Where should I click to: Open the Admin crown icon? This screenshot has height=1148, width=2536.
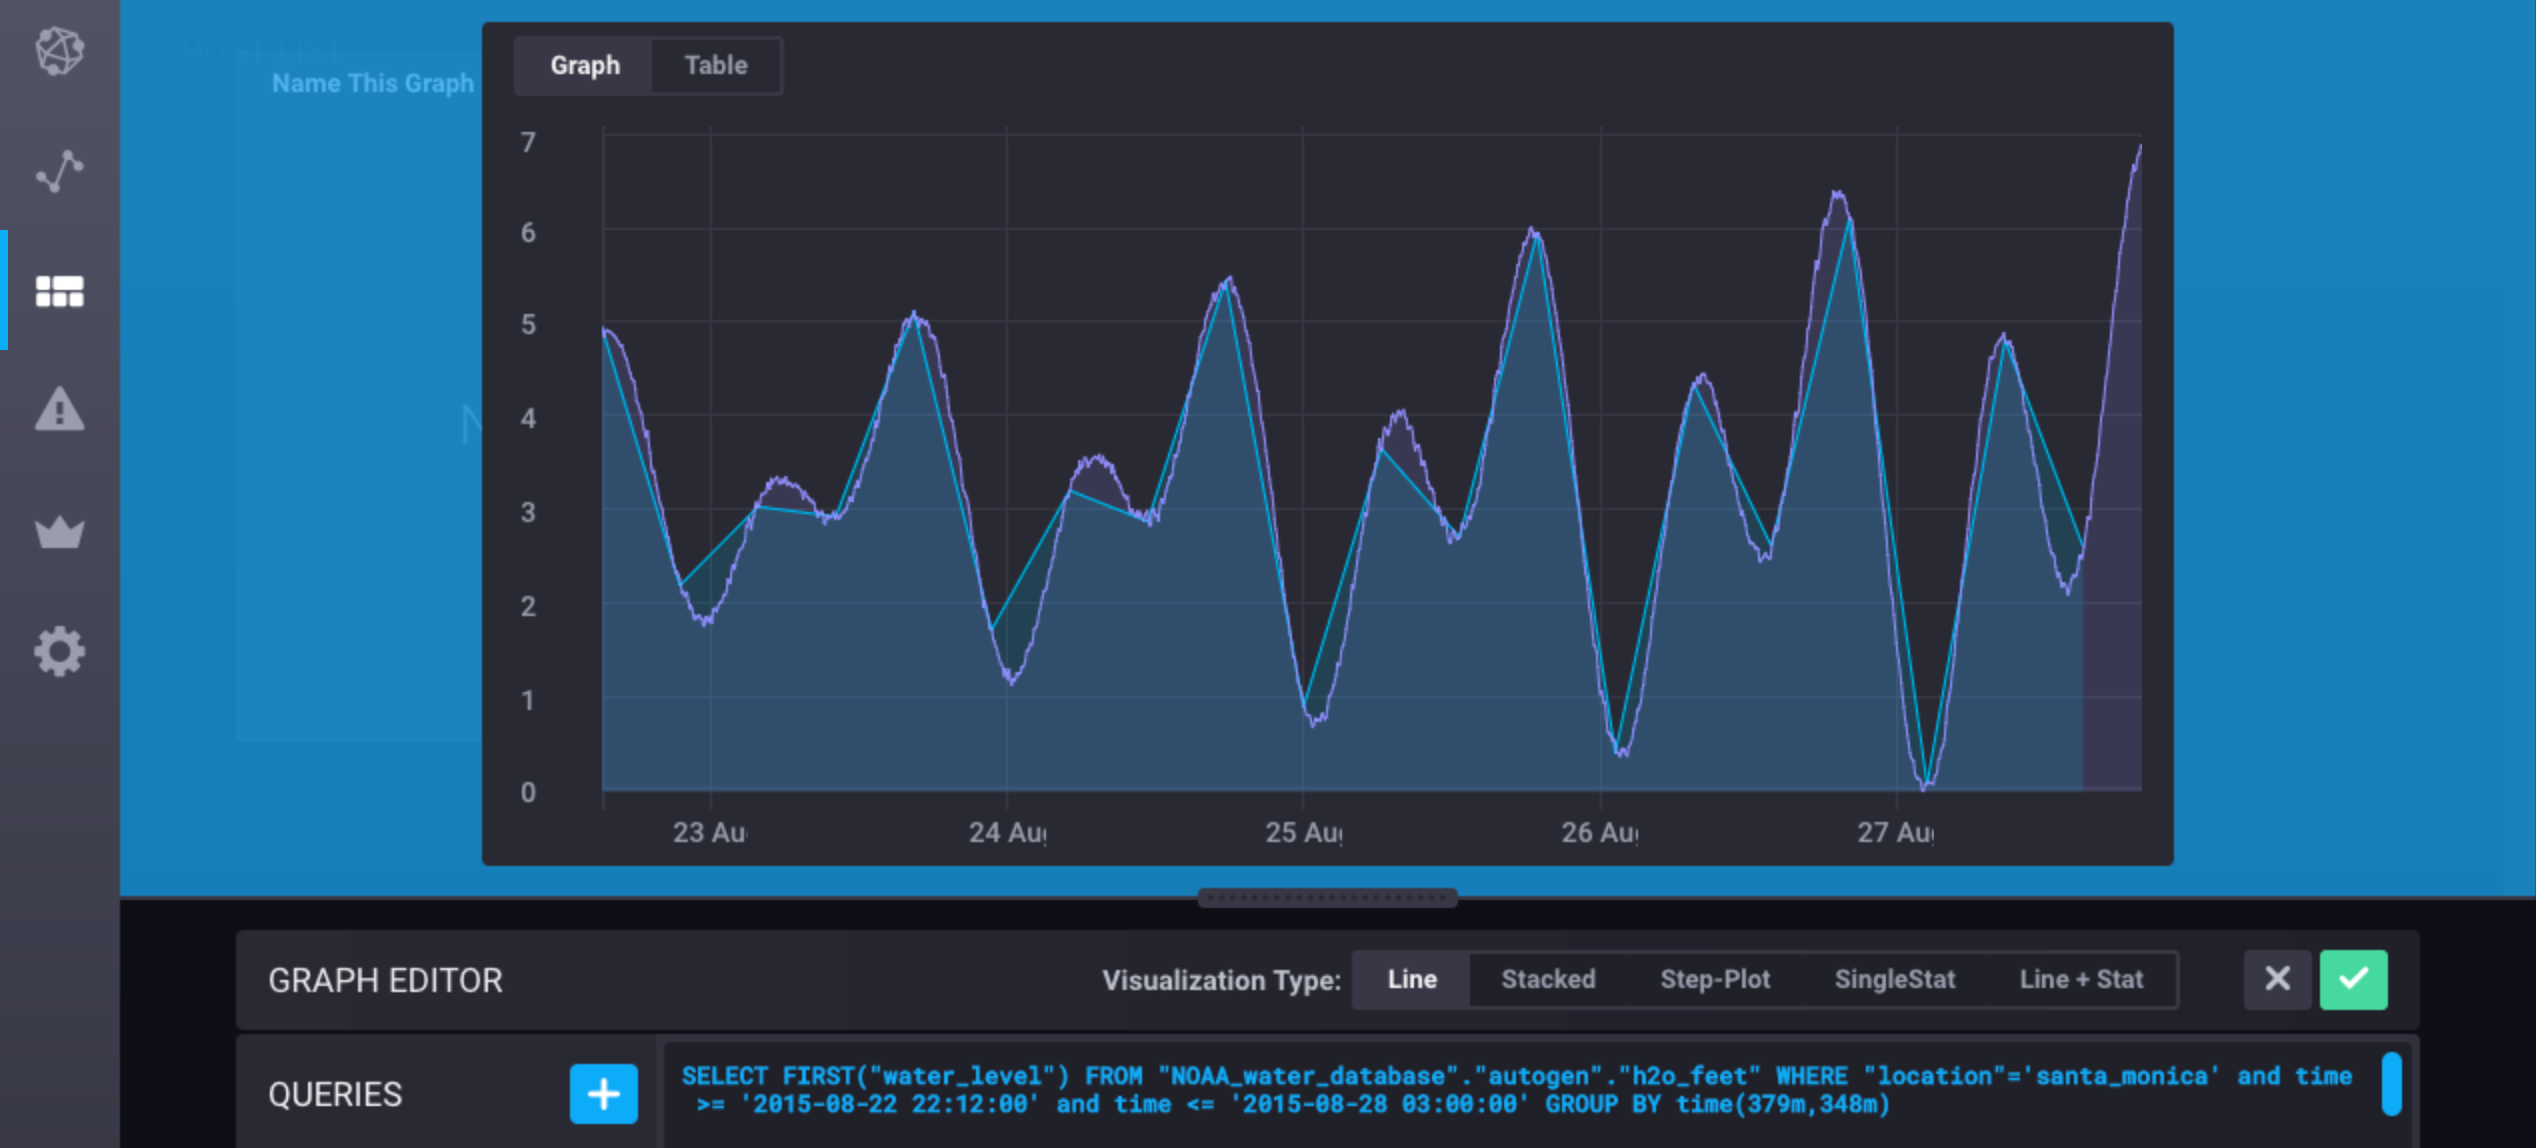coord(59,531)
